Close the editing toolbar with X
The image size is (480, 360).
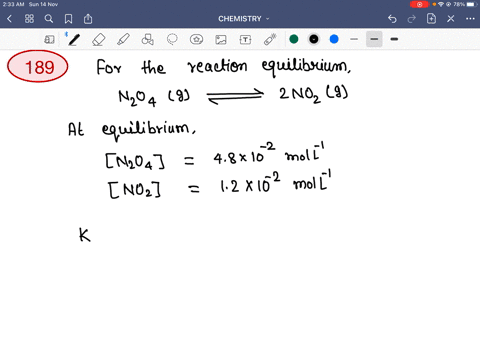(x=451, y=19)
